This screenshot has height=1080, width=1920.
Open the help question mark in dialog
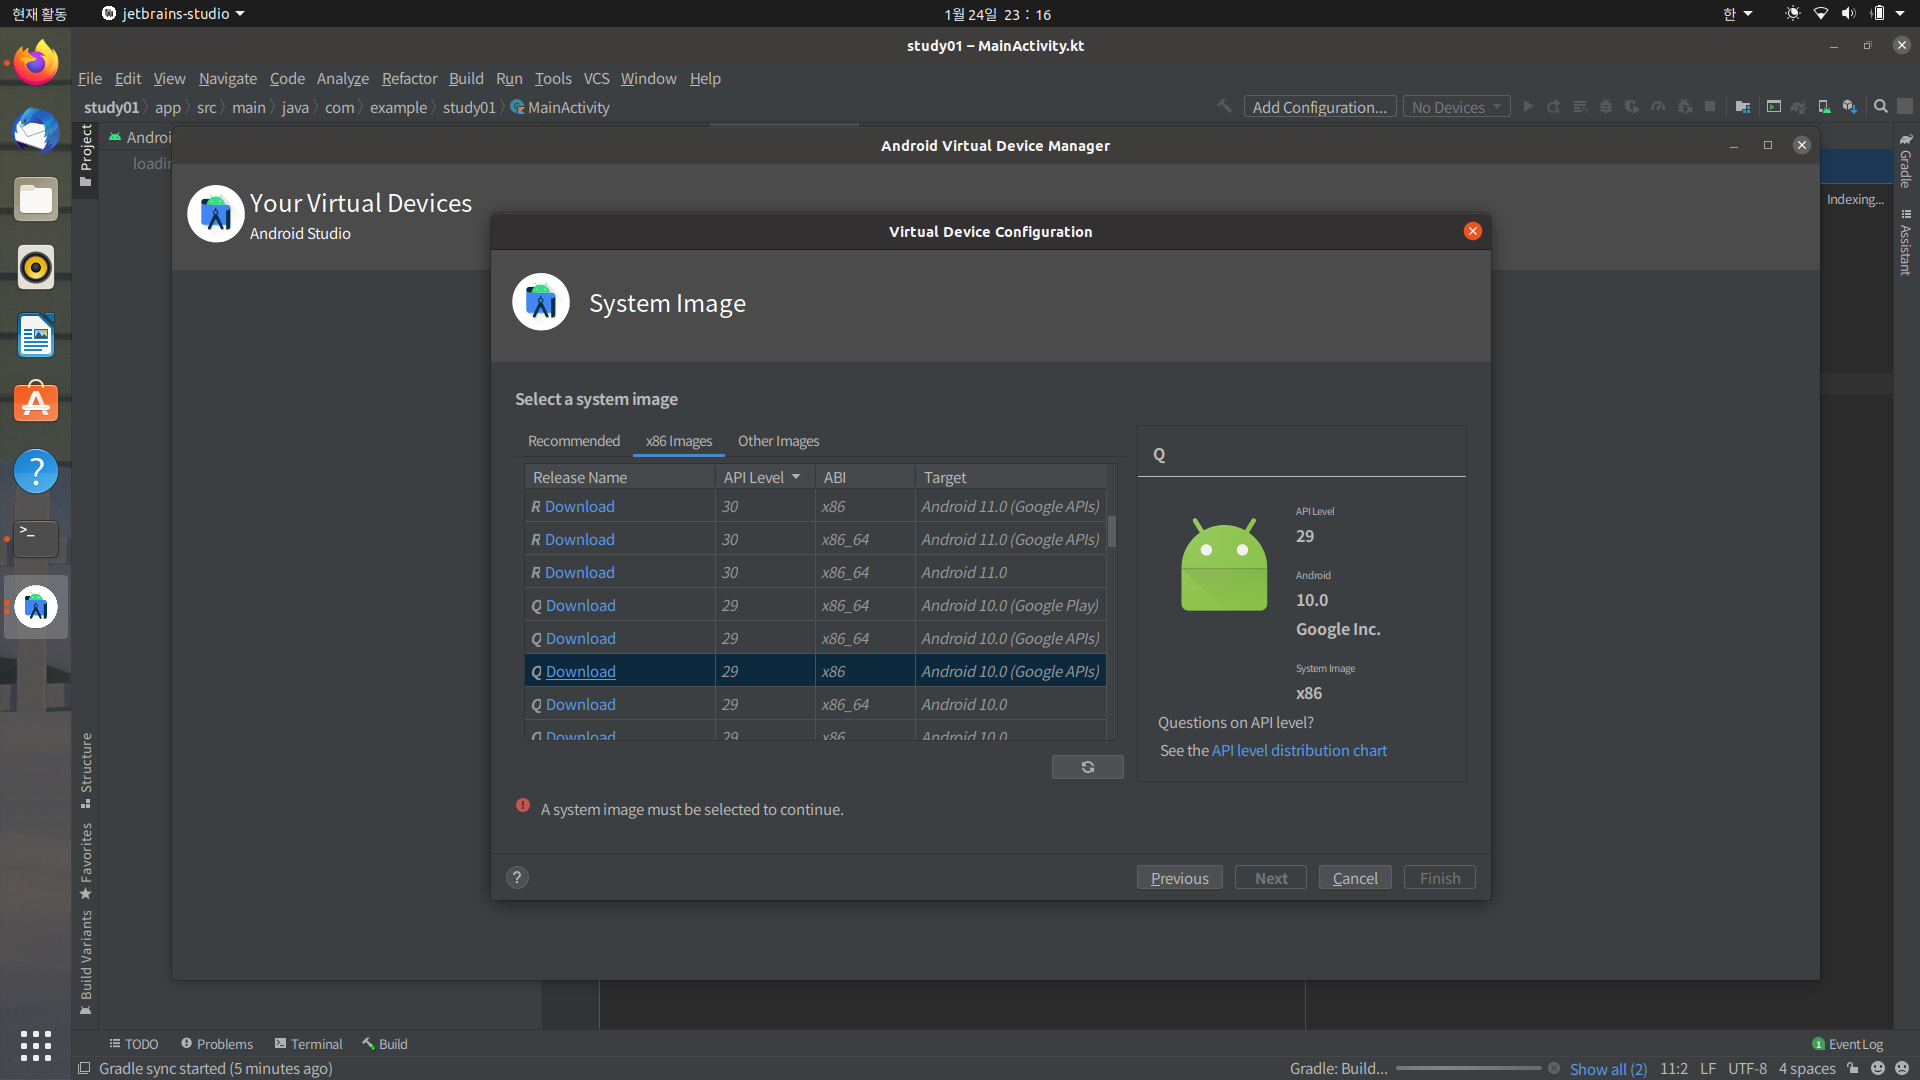pyautogui.click(x=517, y=878)
